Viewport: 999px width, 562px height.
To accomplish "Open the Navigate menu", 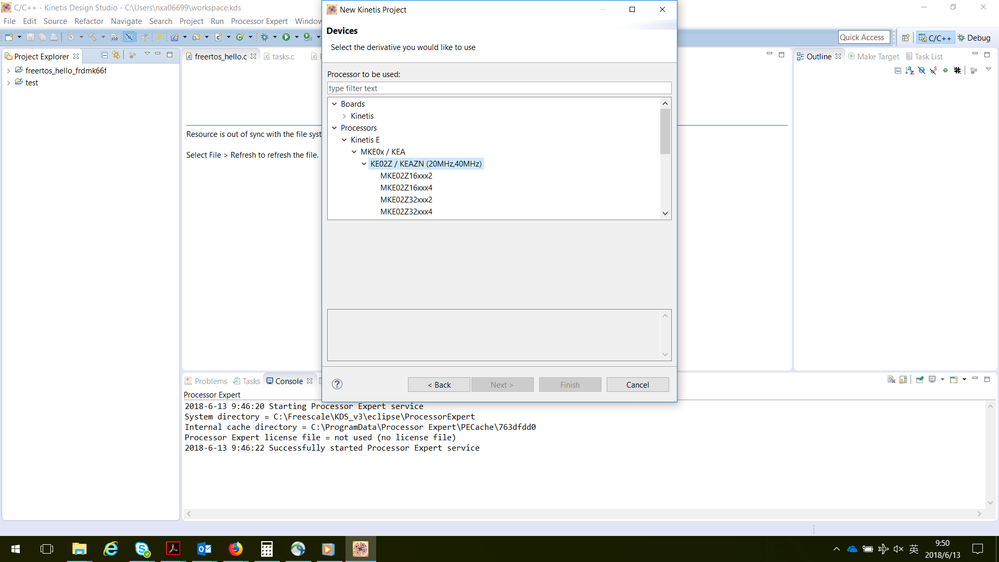I will coord(126,21).
